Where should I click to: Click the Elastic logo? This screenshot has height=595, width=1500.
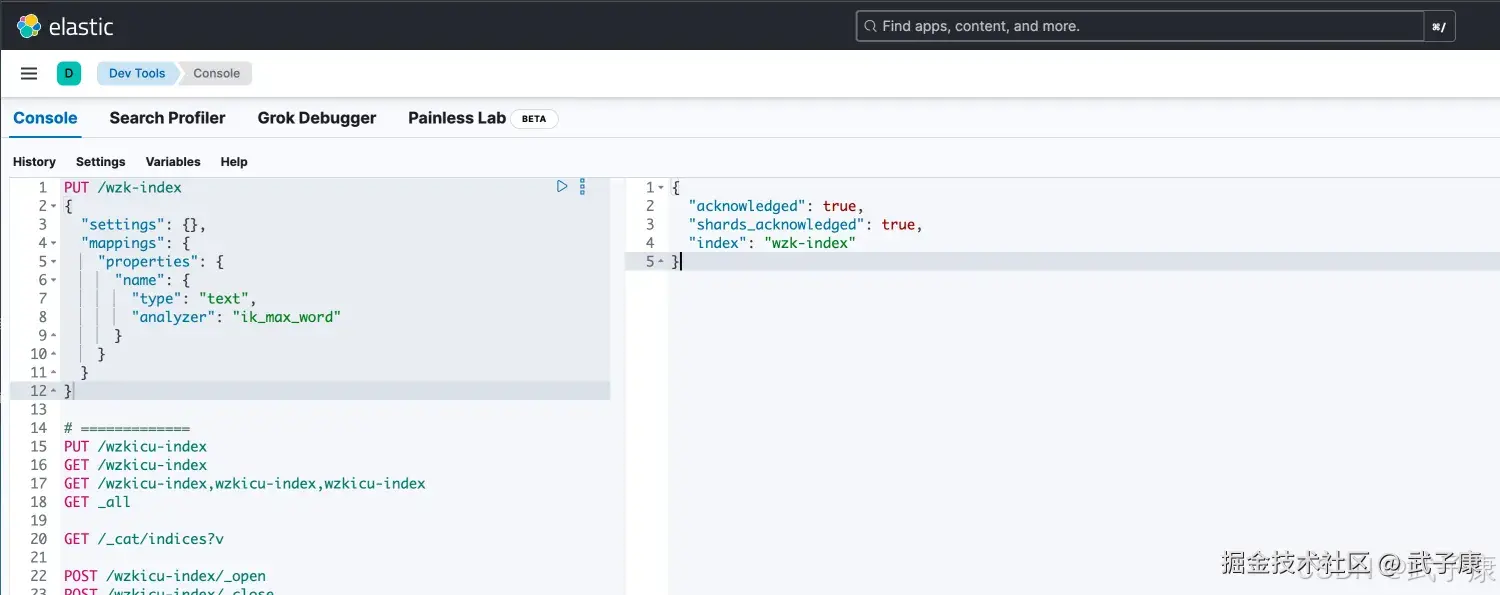click(66, 26)
